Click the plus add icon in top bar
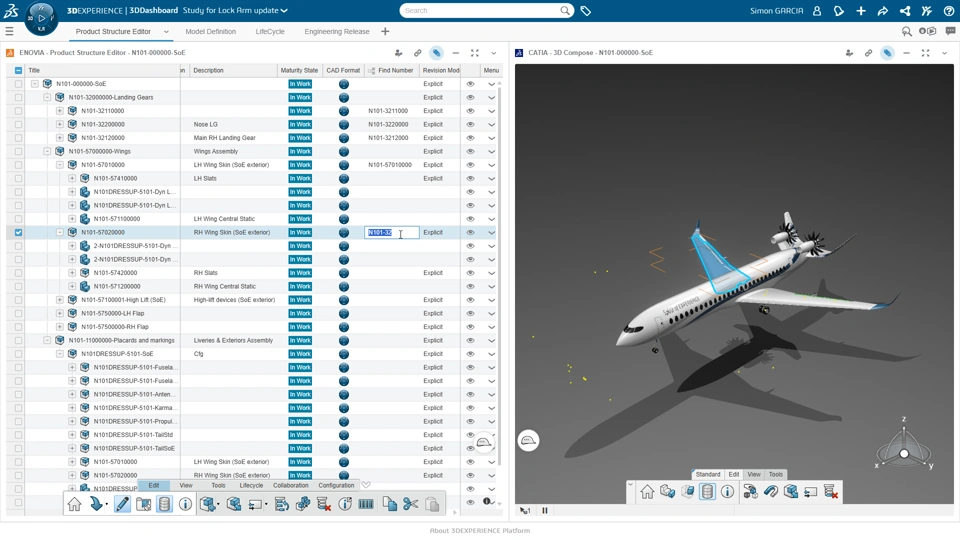 click(x=861, y=10)
